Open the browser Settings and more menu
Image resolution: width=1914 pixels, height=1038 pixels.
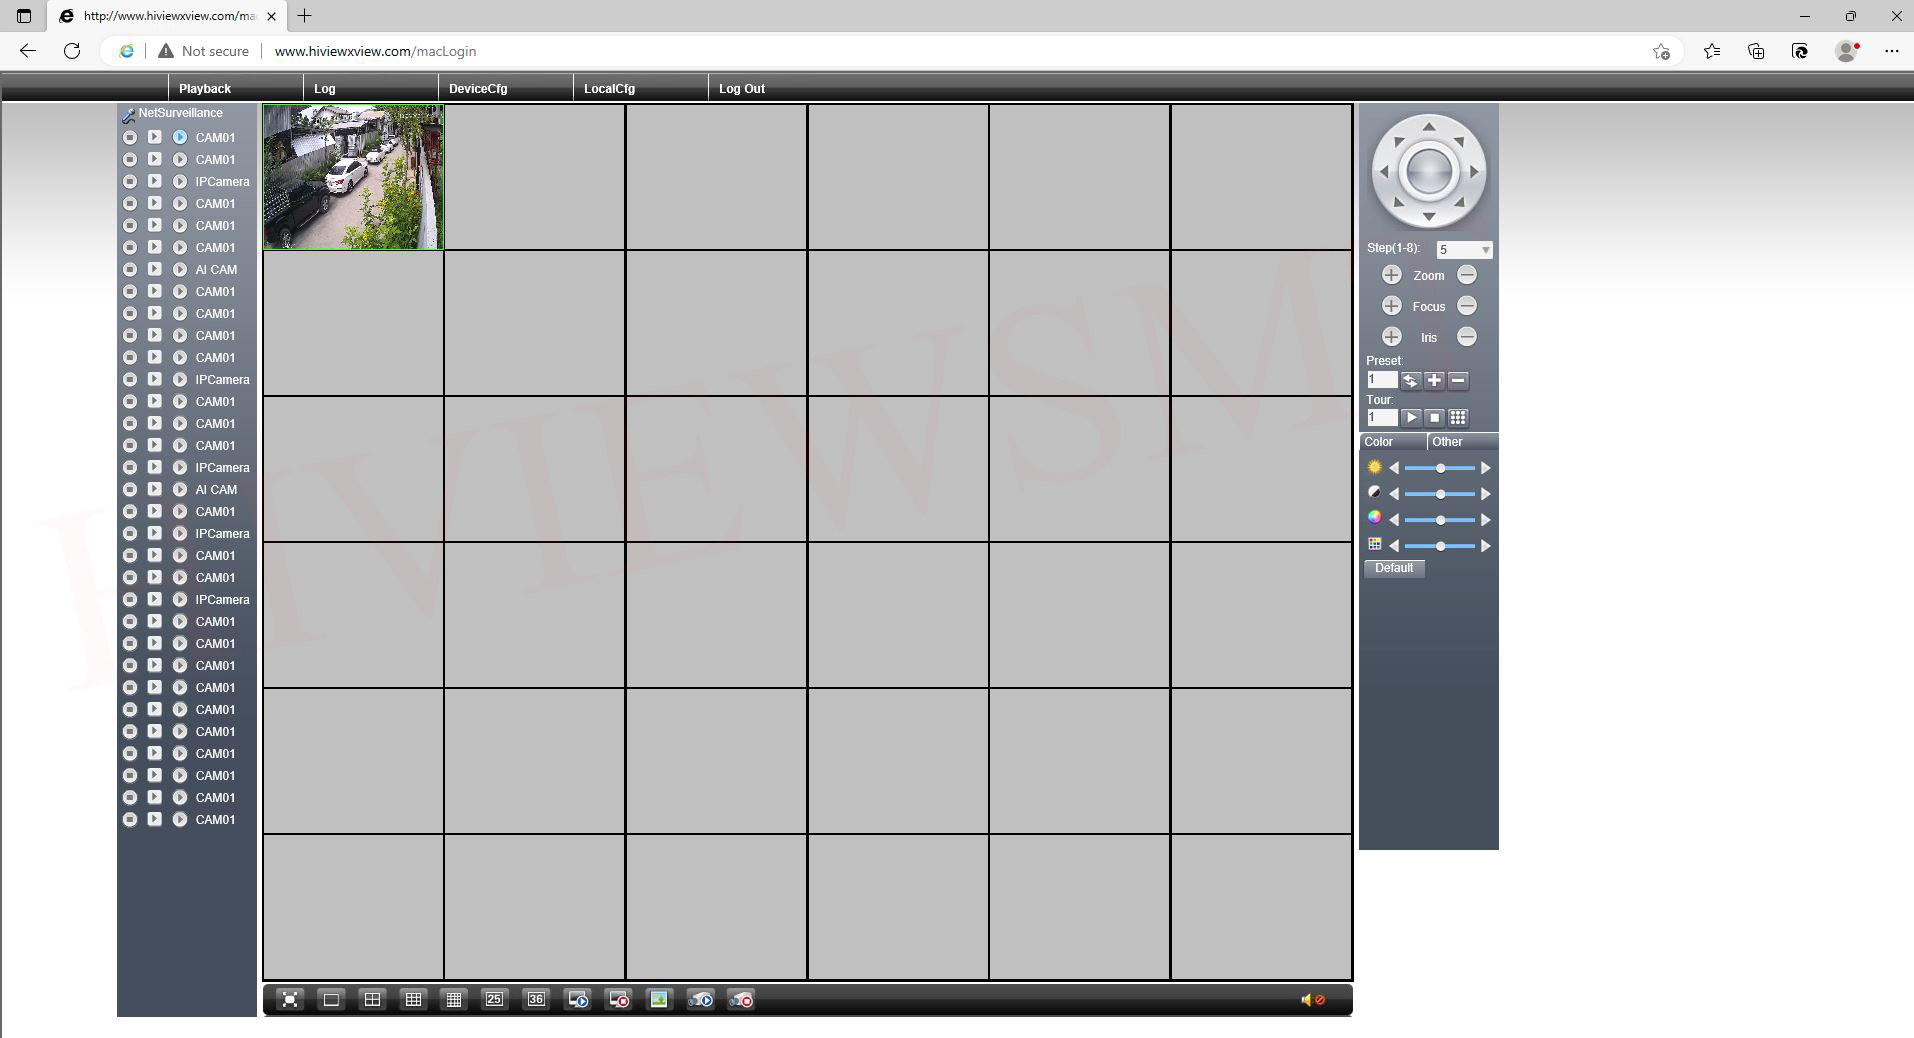click(1891, 51)
